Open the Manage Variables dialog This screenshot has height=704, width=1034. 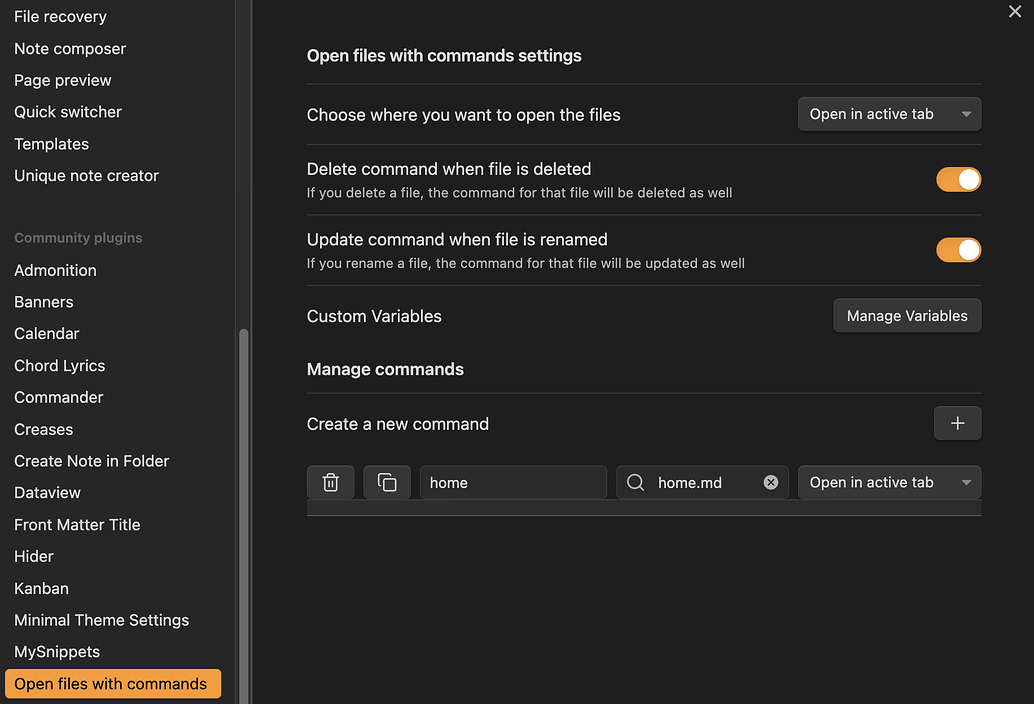click(x=906, y=315)
